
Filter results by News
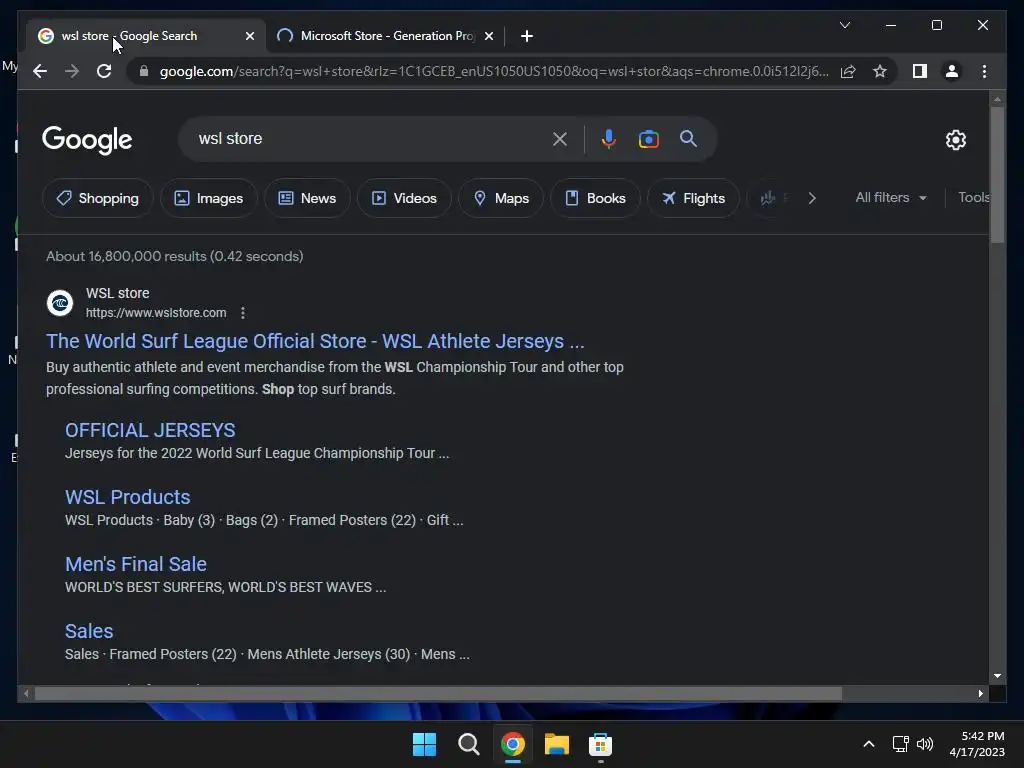(307, 198)
